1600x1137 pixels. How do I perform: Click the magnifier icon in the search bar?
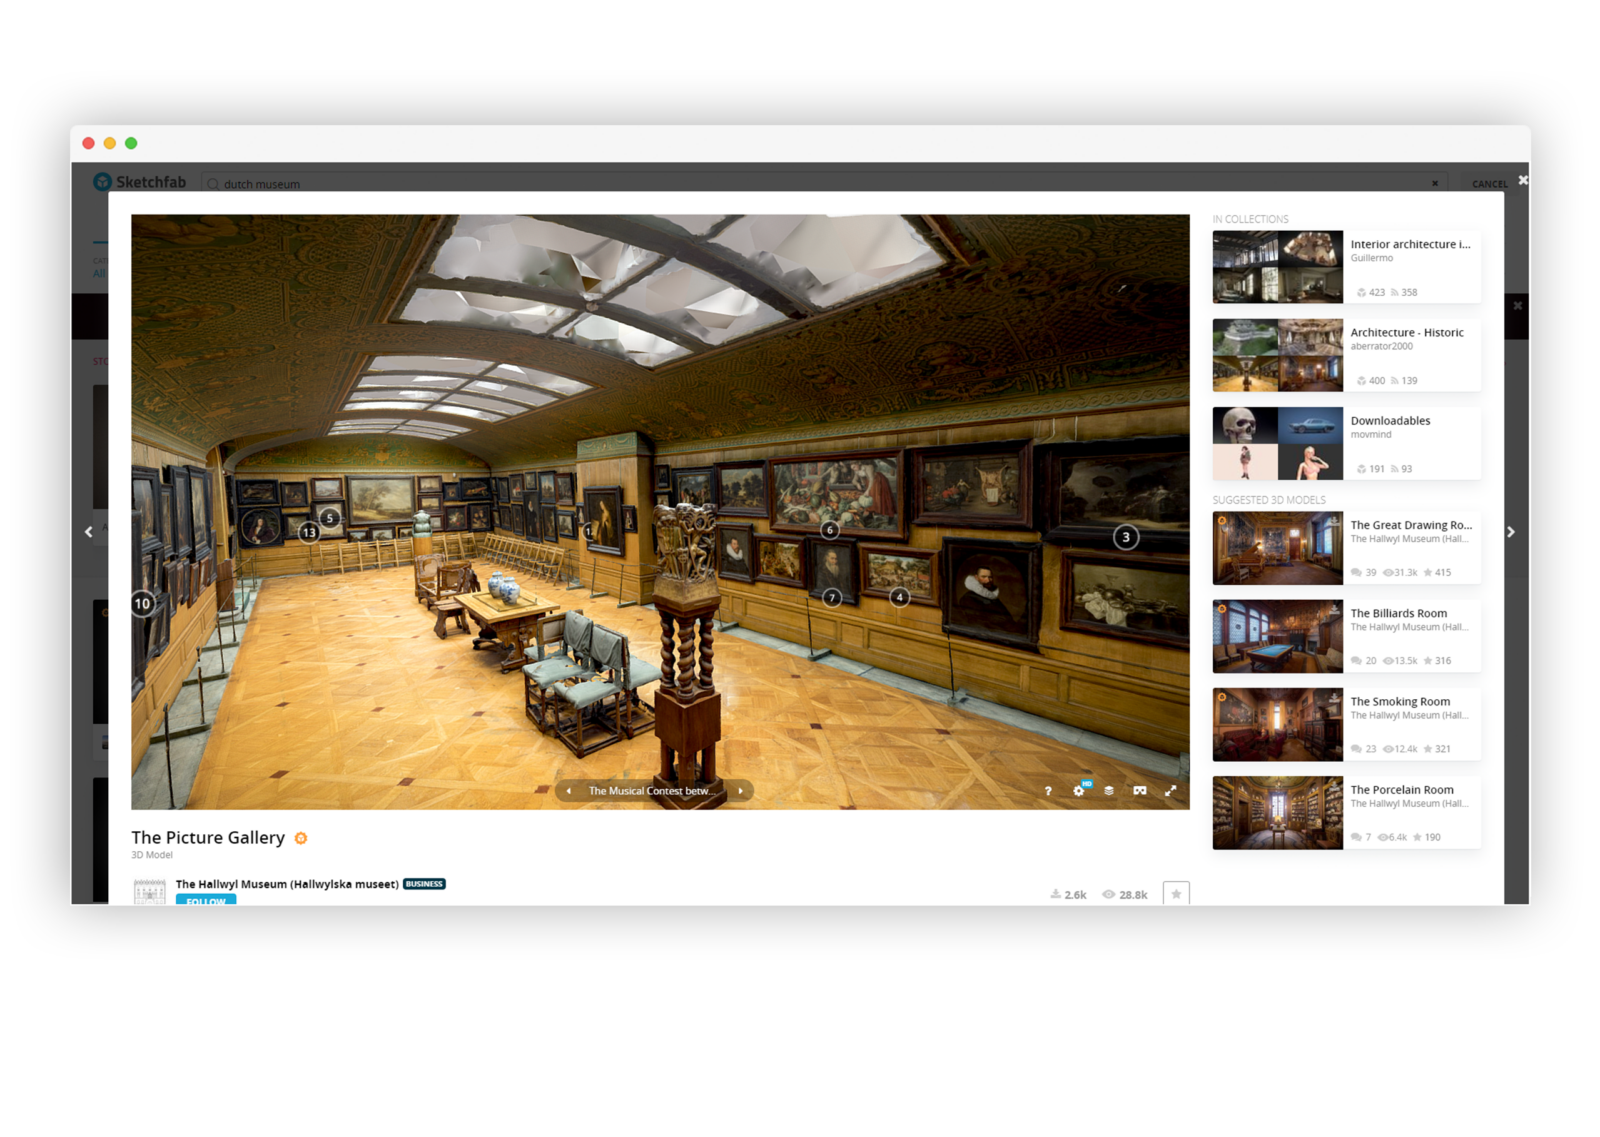pyautogui.click(x=212, y=184)
